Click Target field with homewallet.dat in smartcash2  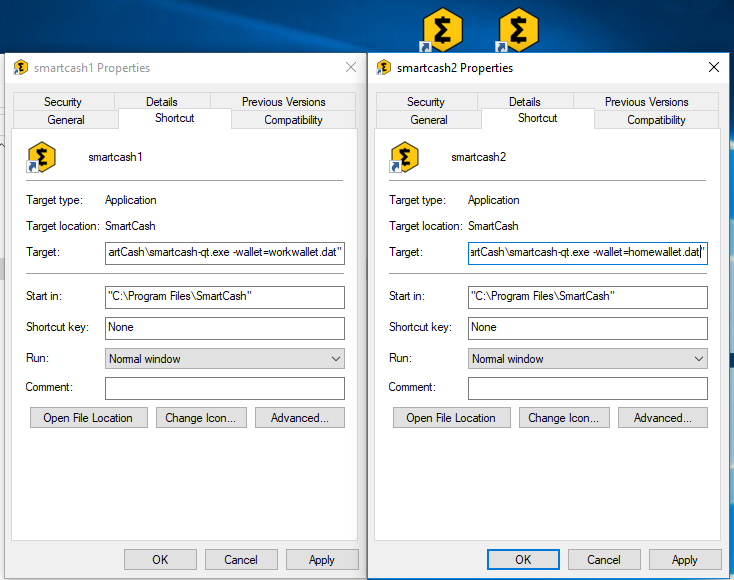tap(587, 253)
